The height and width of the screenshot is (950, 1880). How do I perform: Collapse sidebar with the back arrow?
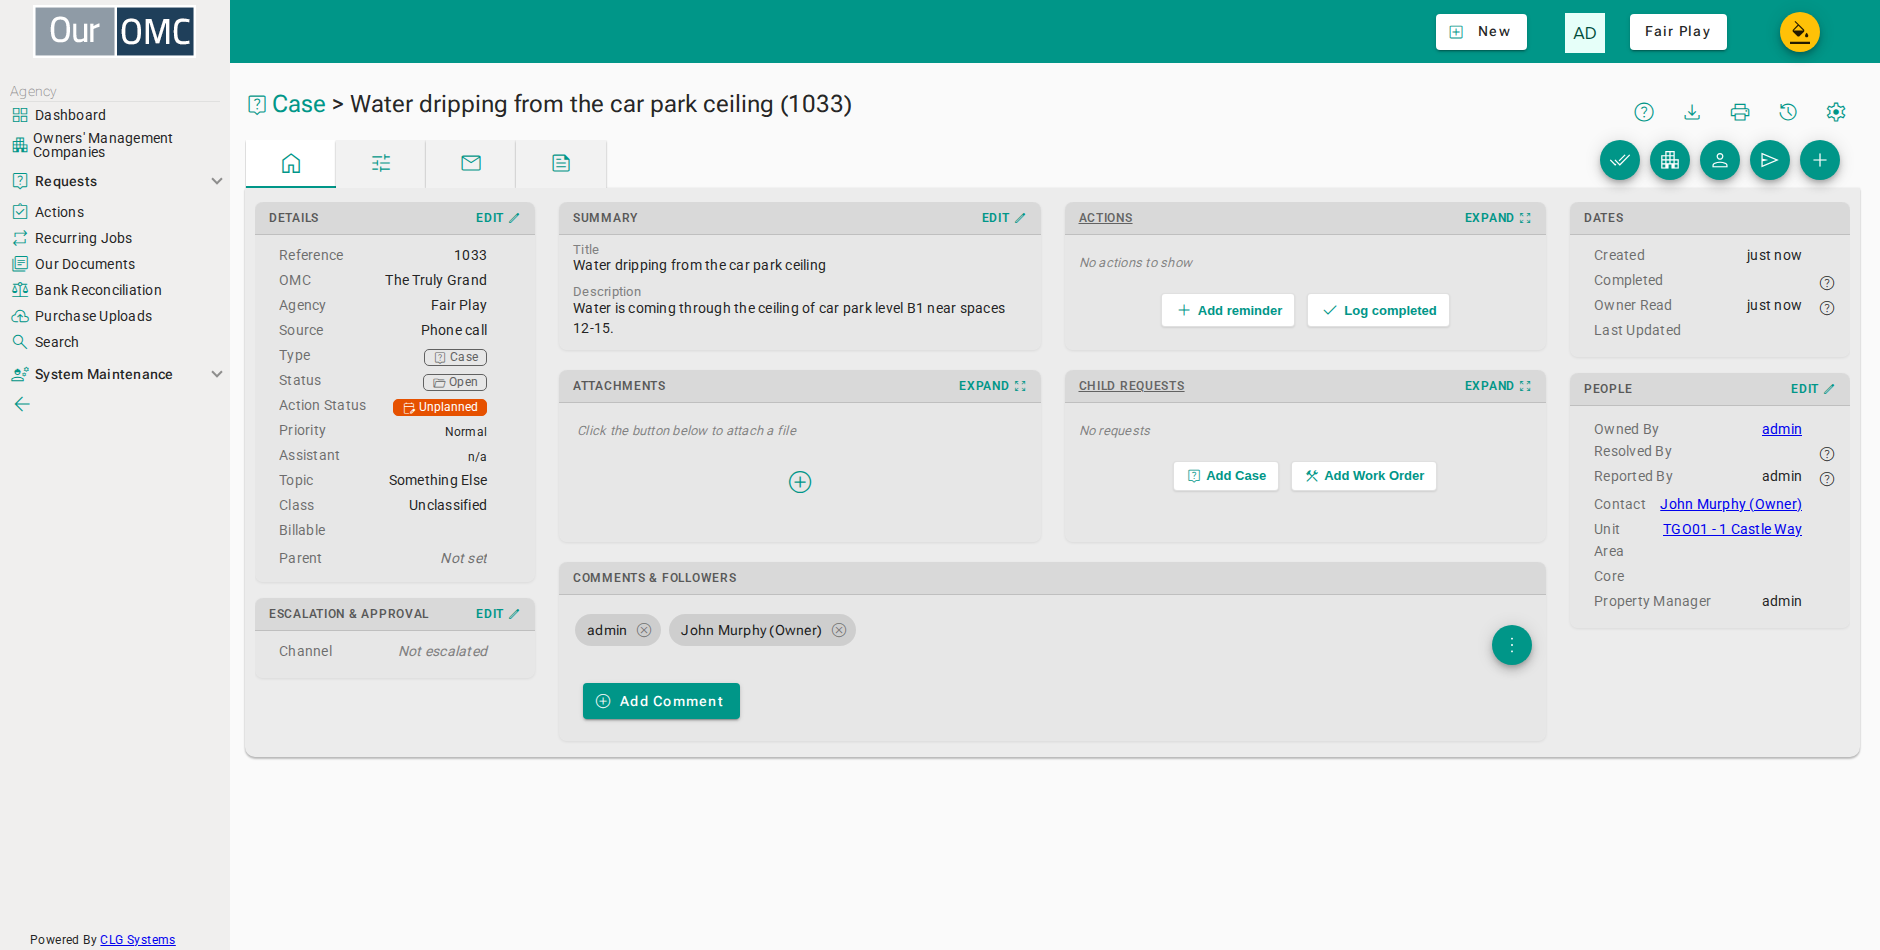[22, 404]
